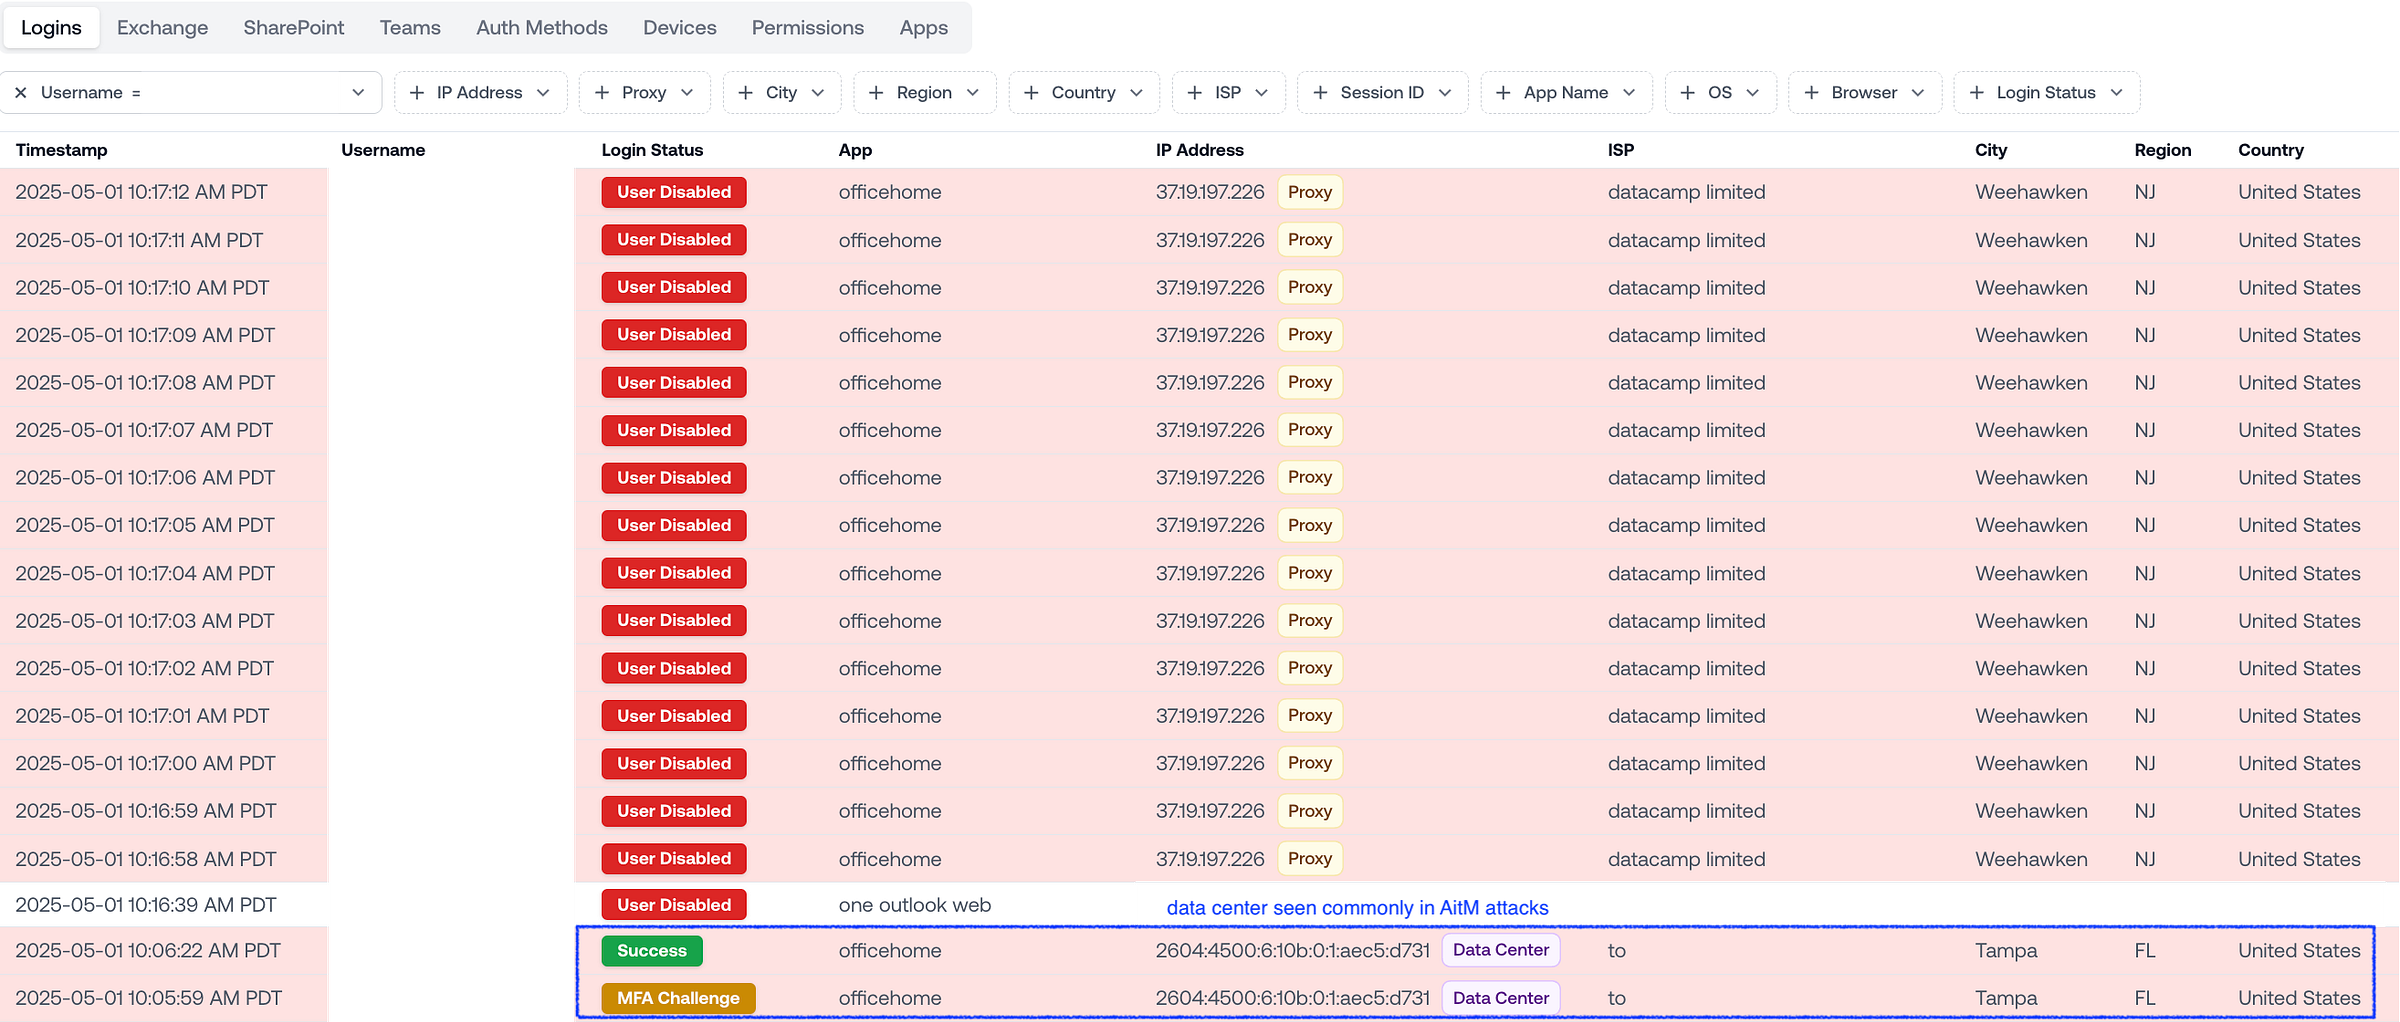This screenshot has height=1022, width=2400.
Task: Click the plus icon on Country filter
Action: pyautogui.click(x=1031, y=93)
